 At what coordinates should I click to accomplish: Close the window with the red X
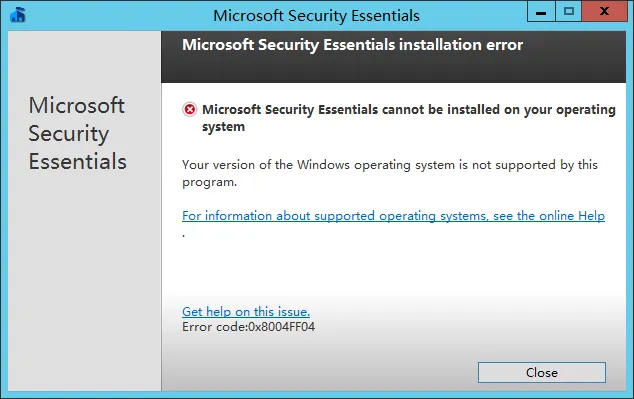(604, 11)
